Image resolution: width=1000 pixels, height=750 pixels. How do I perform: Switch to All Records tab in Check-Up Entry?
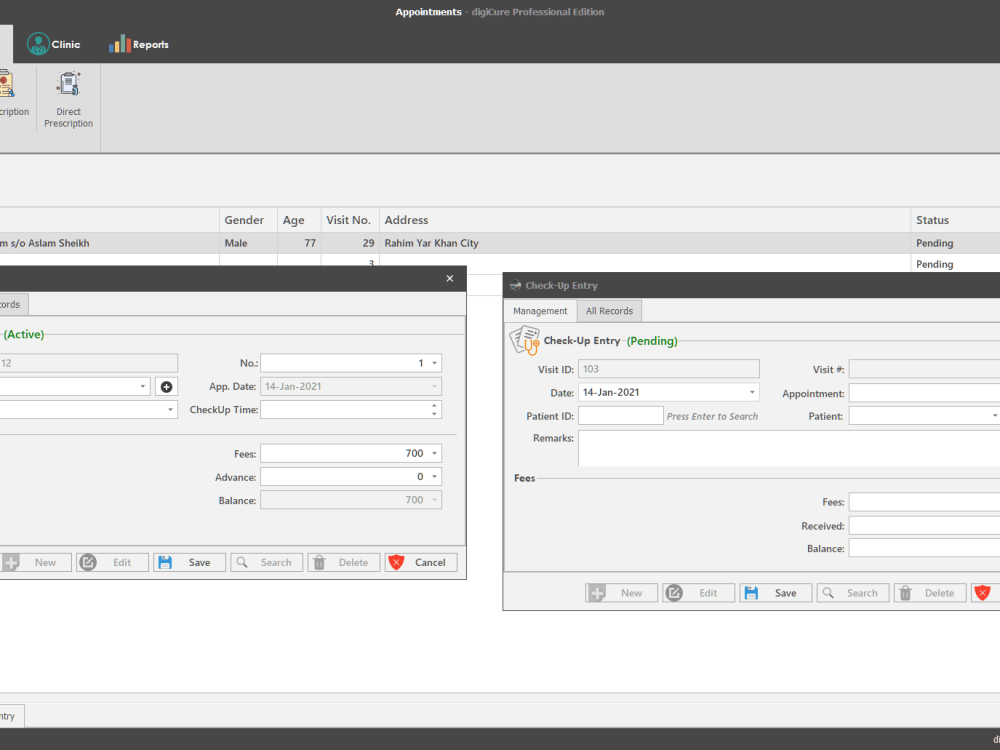coord(609,311)
